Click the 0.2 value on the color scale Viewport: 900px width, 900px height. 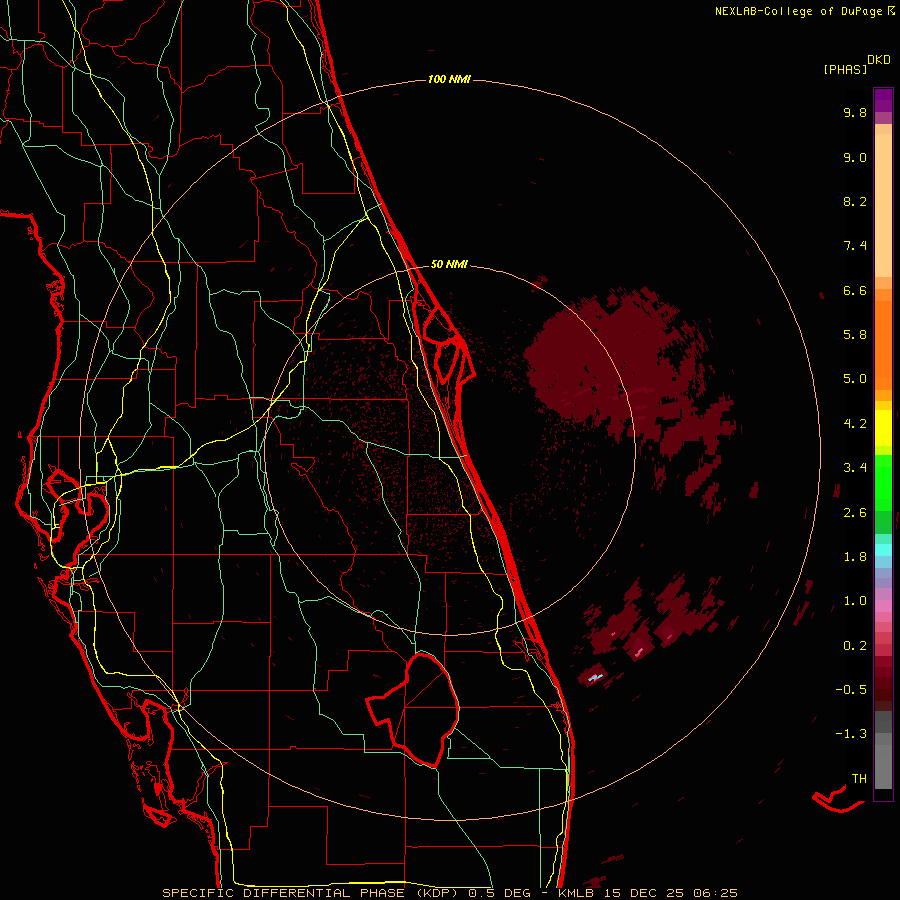click(855, 646)
